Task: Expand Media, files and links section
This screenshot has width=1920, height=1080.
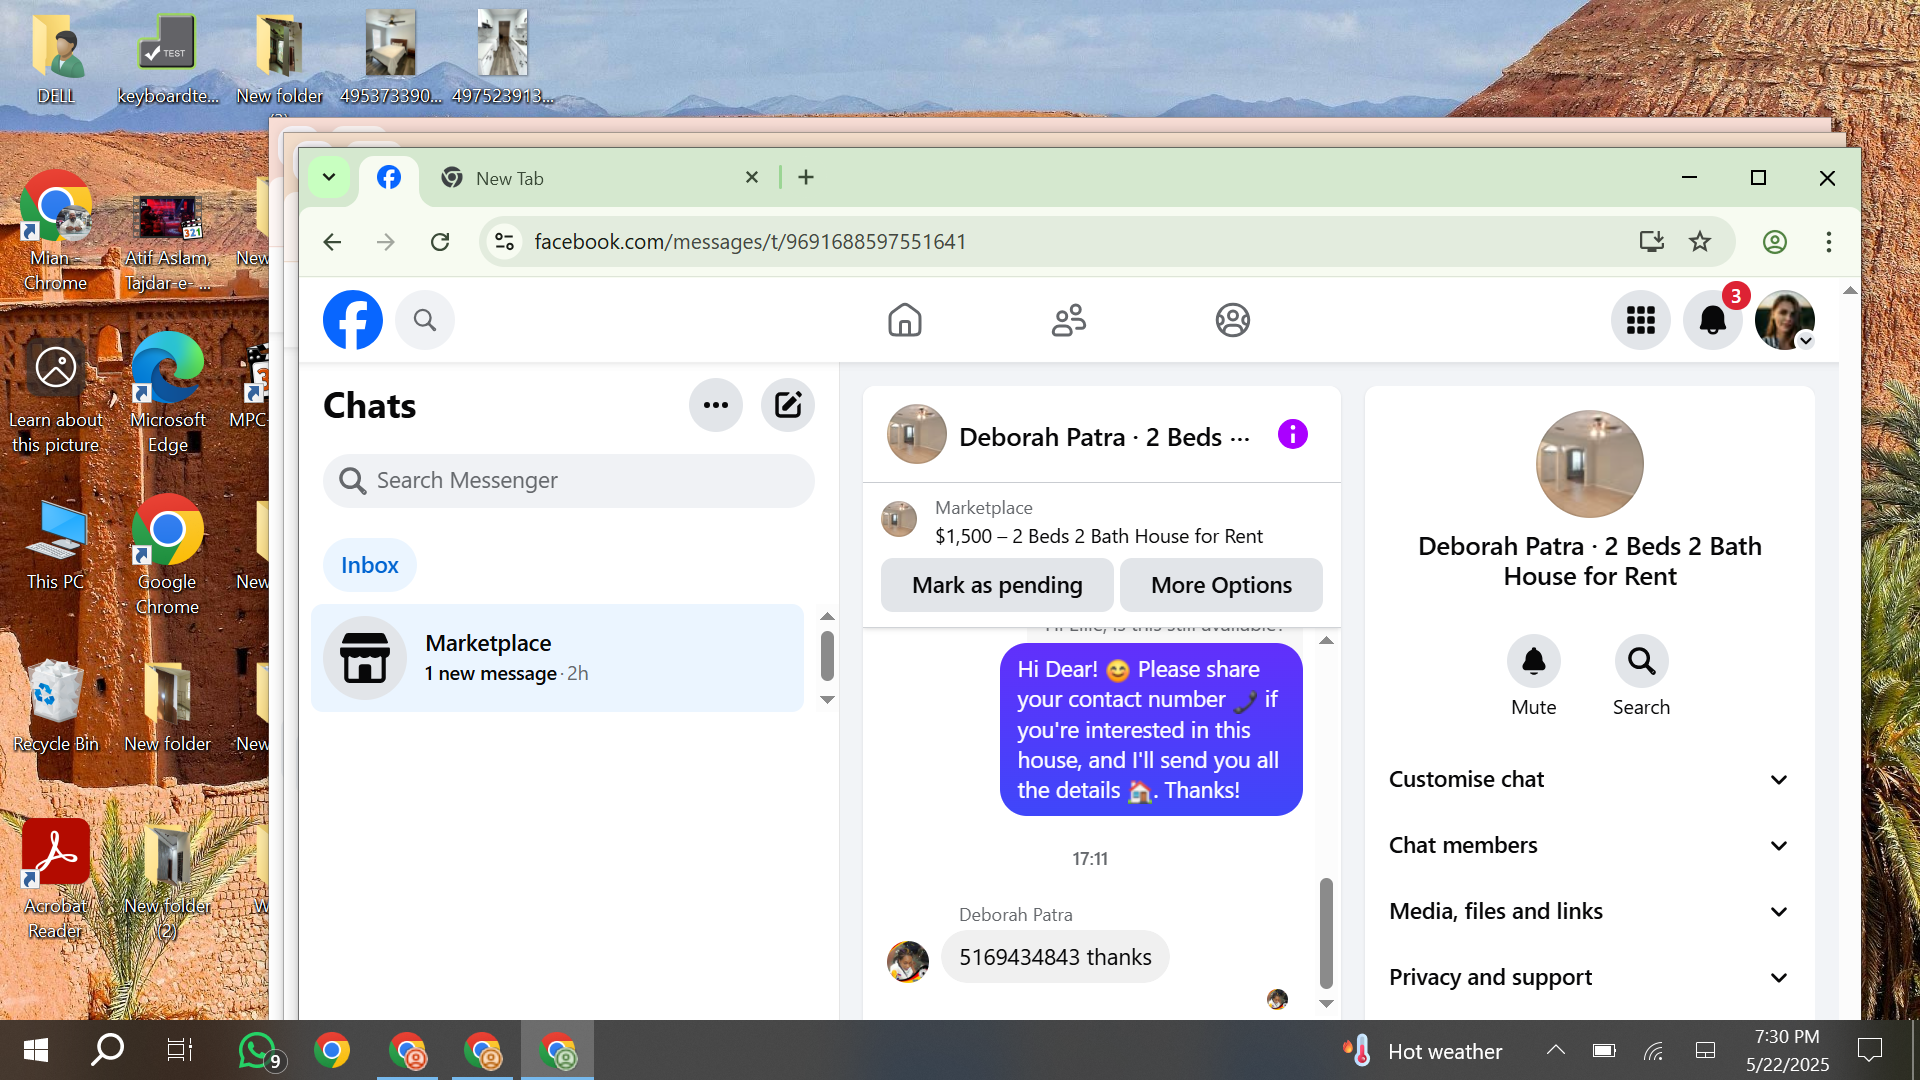Action: pyautogui.click(x=1588, y=911)
